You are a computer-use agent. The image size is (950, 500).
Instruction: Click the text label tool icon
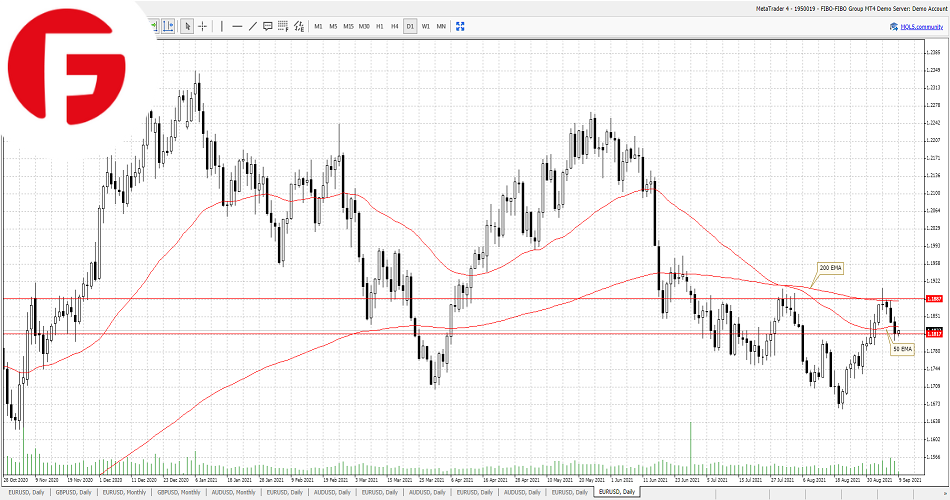[x=268, y=26]
